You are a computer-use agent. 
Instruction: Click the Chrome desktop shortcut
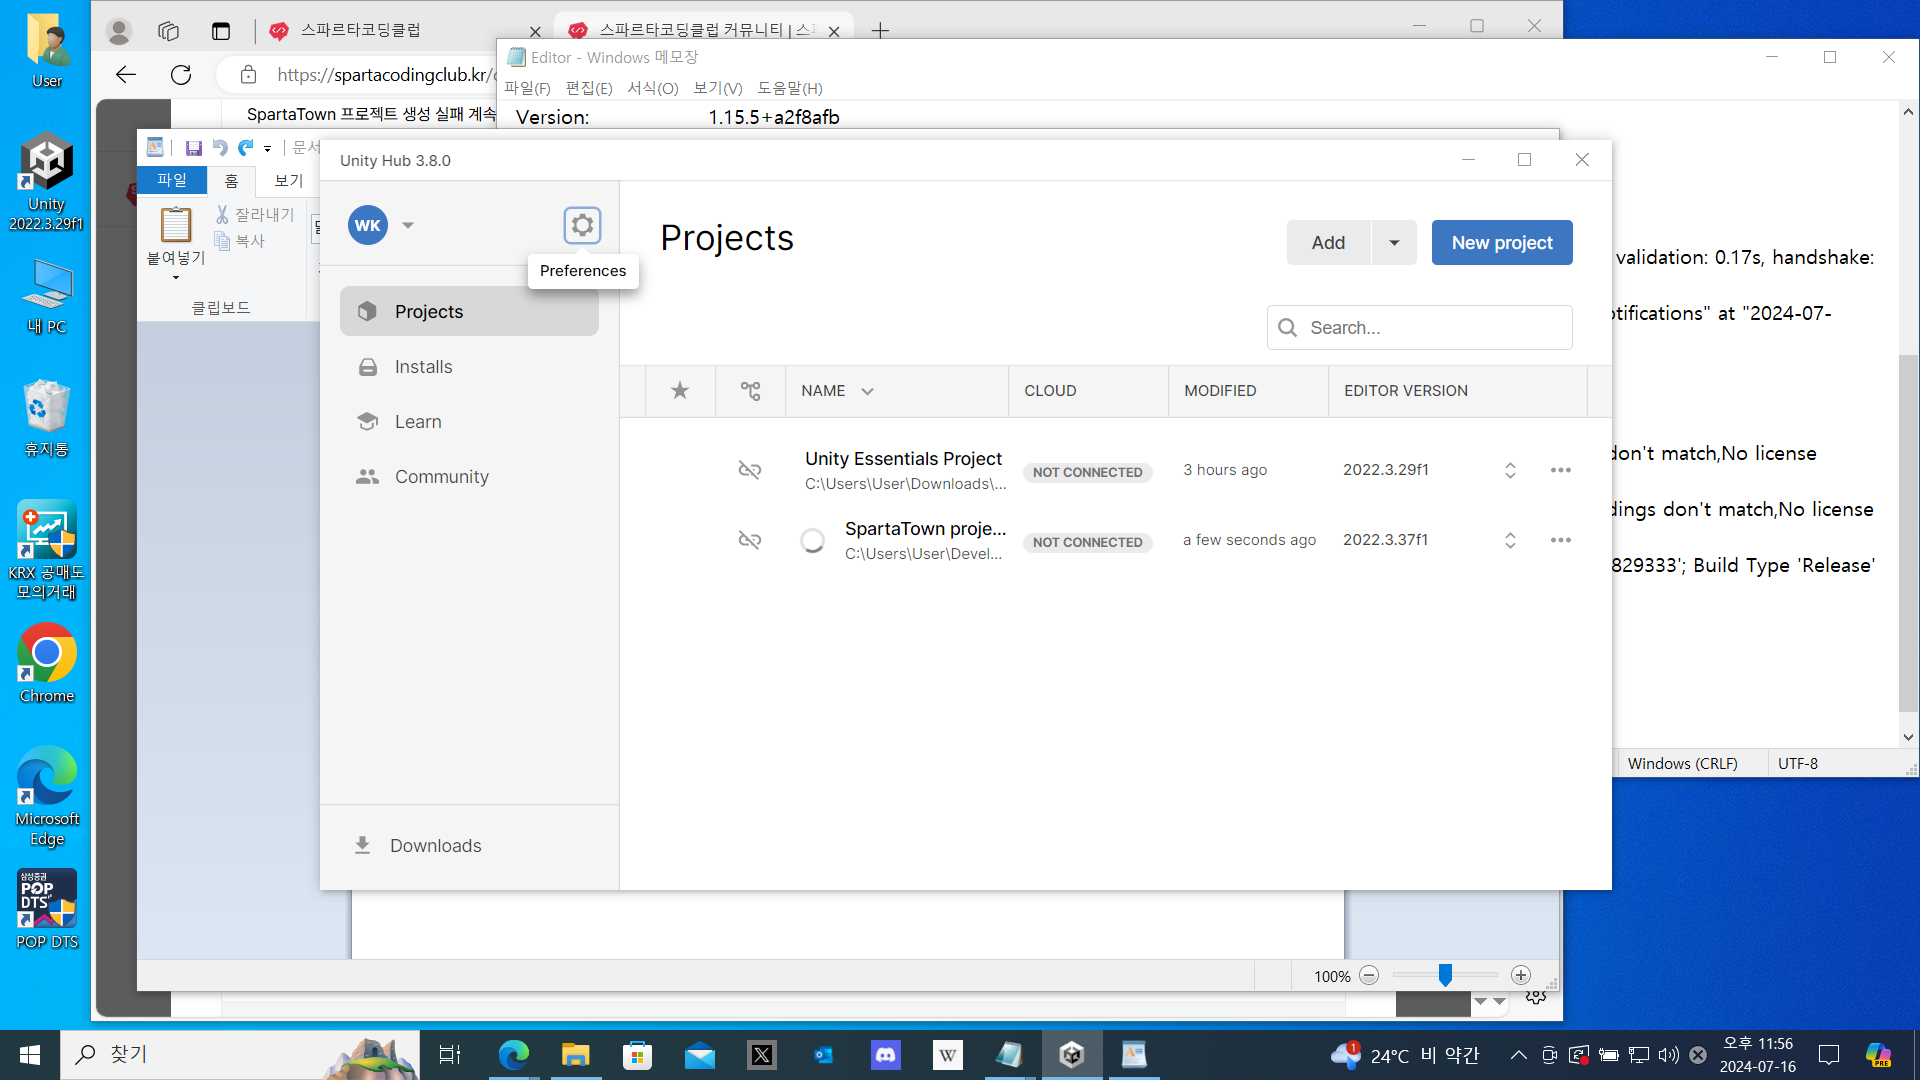[46, 663]
